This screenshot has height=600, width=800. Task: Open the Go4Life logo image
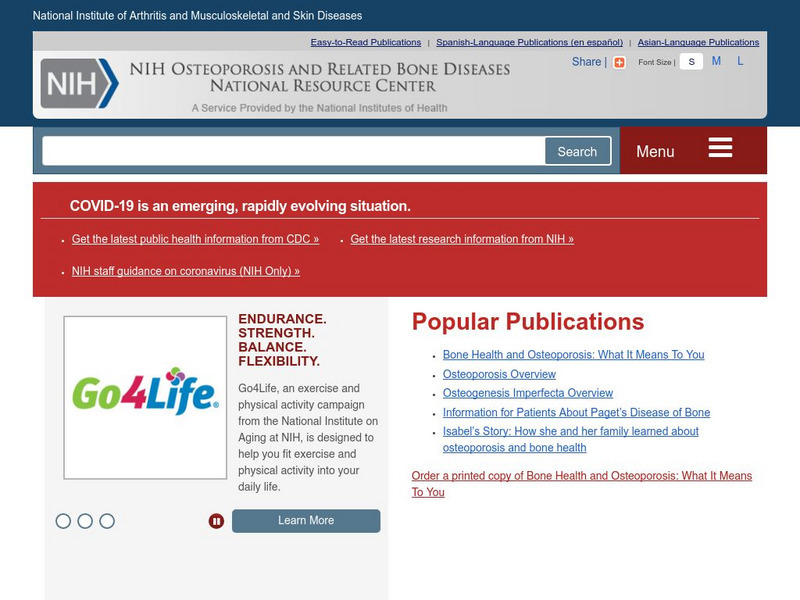[x=145, y=397]
